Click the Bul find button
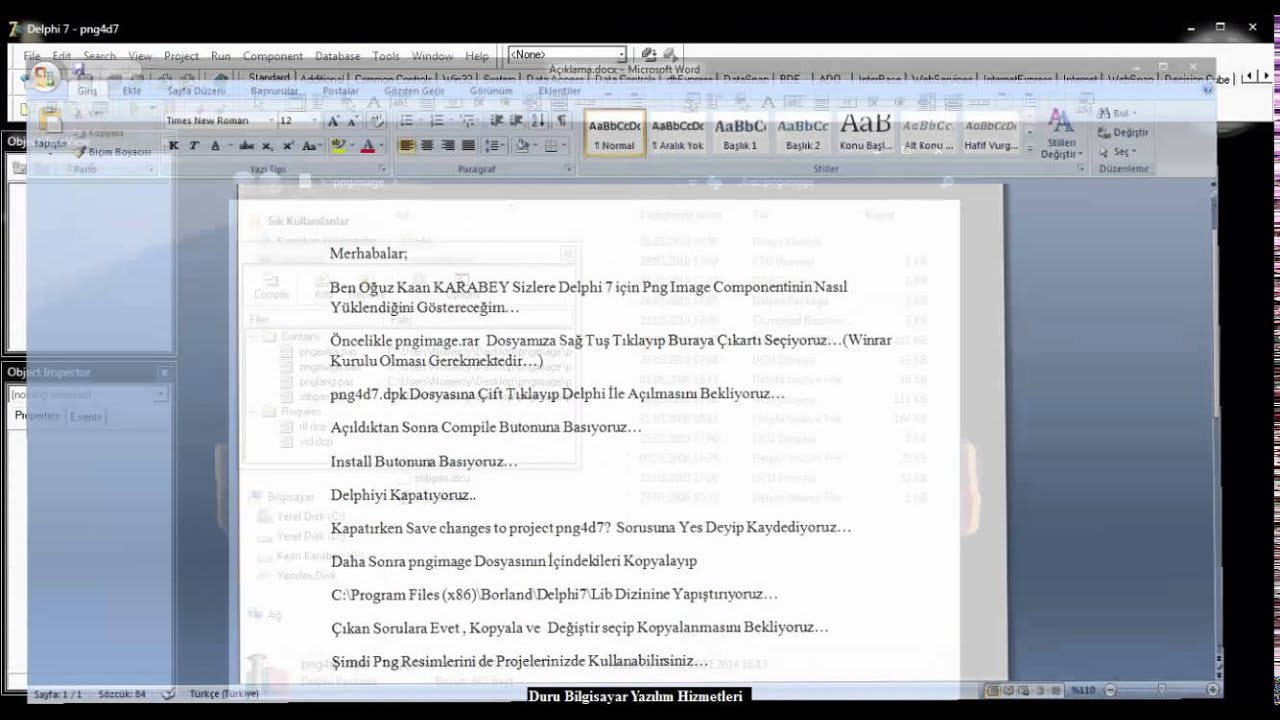The width and height of the screenshot is (1280, 720). [1119, 113]
